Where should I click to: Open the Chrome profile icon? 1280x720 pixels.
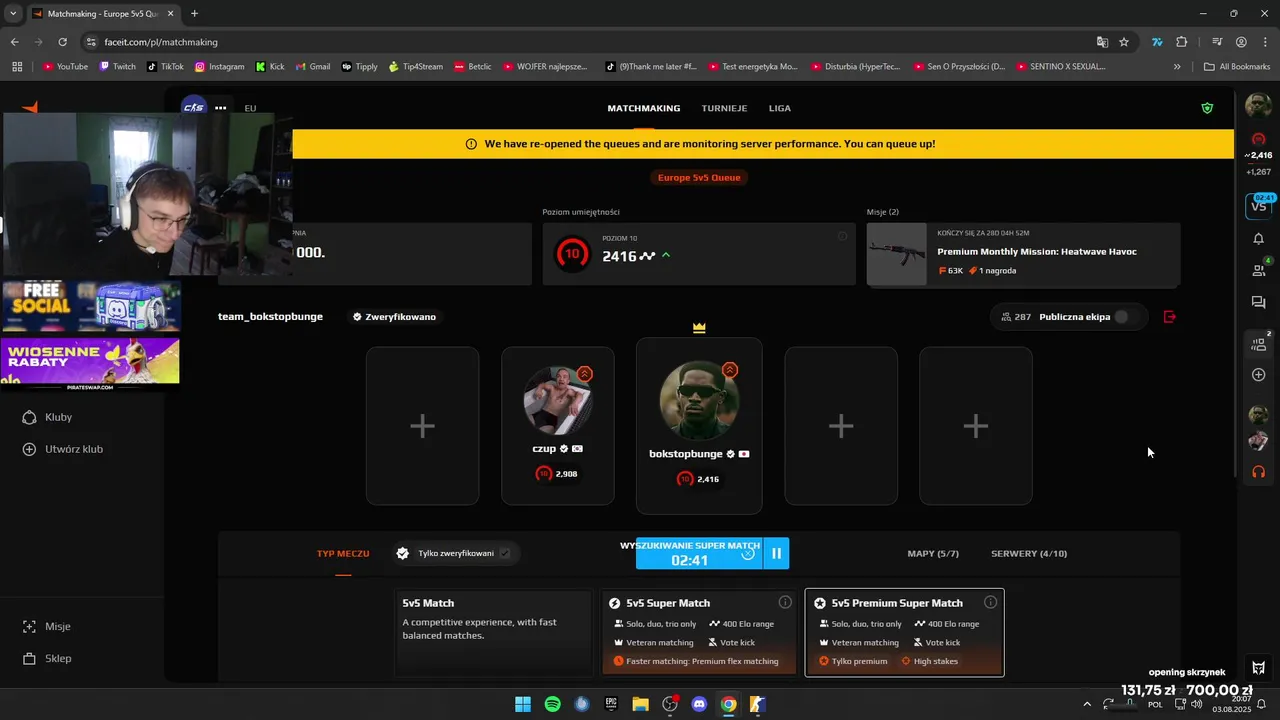[1241, 42]
